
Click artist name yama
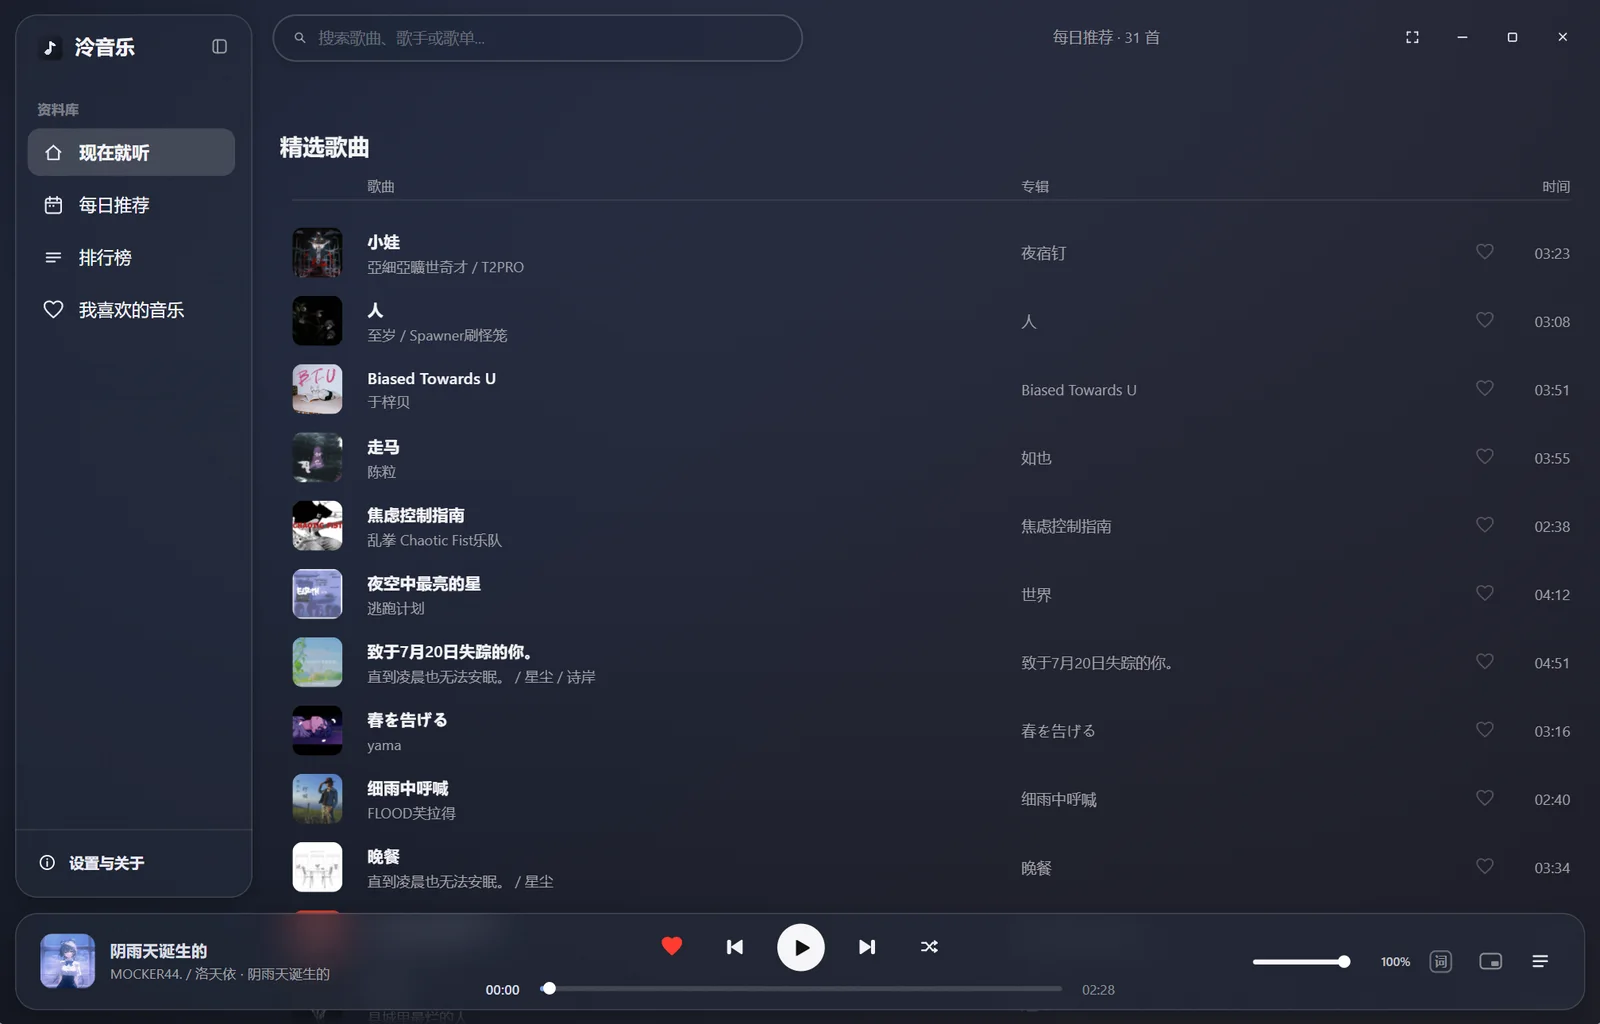click(x=384, y=745)
